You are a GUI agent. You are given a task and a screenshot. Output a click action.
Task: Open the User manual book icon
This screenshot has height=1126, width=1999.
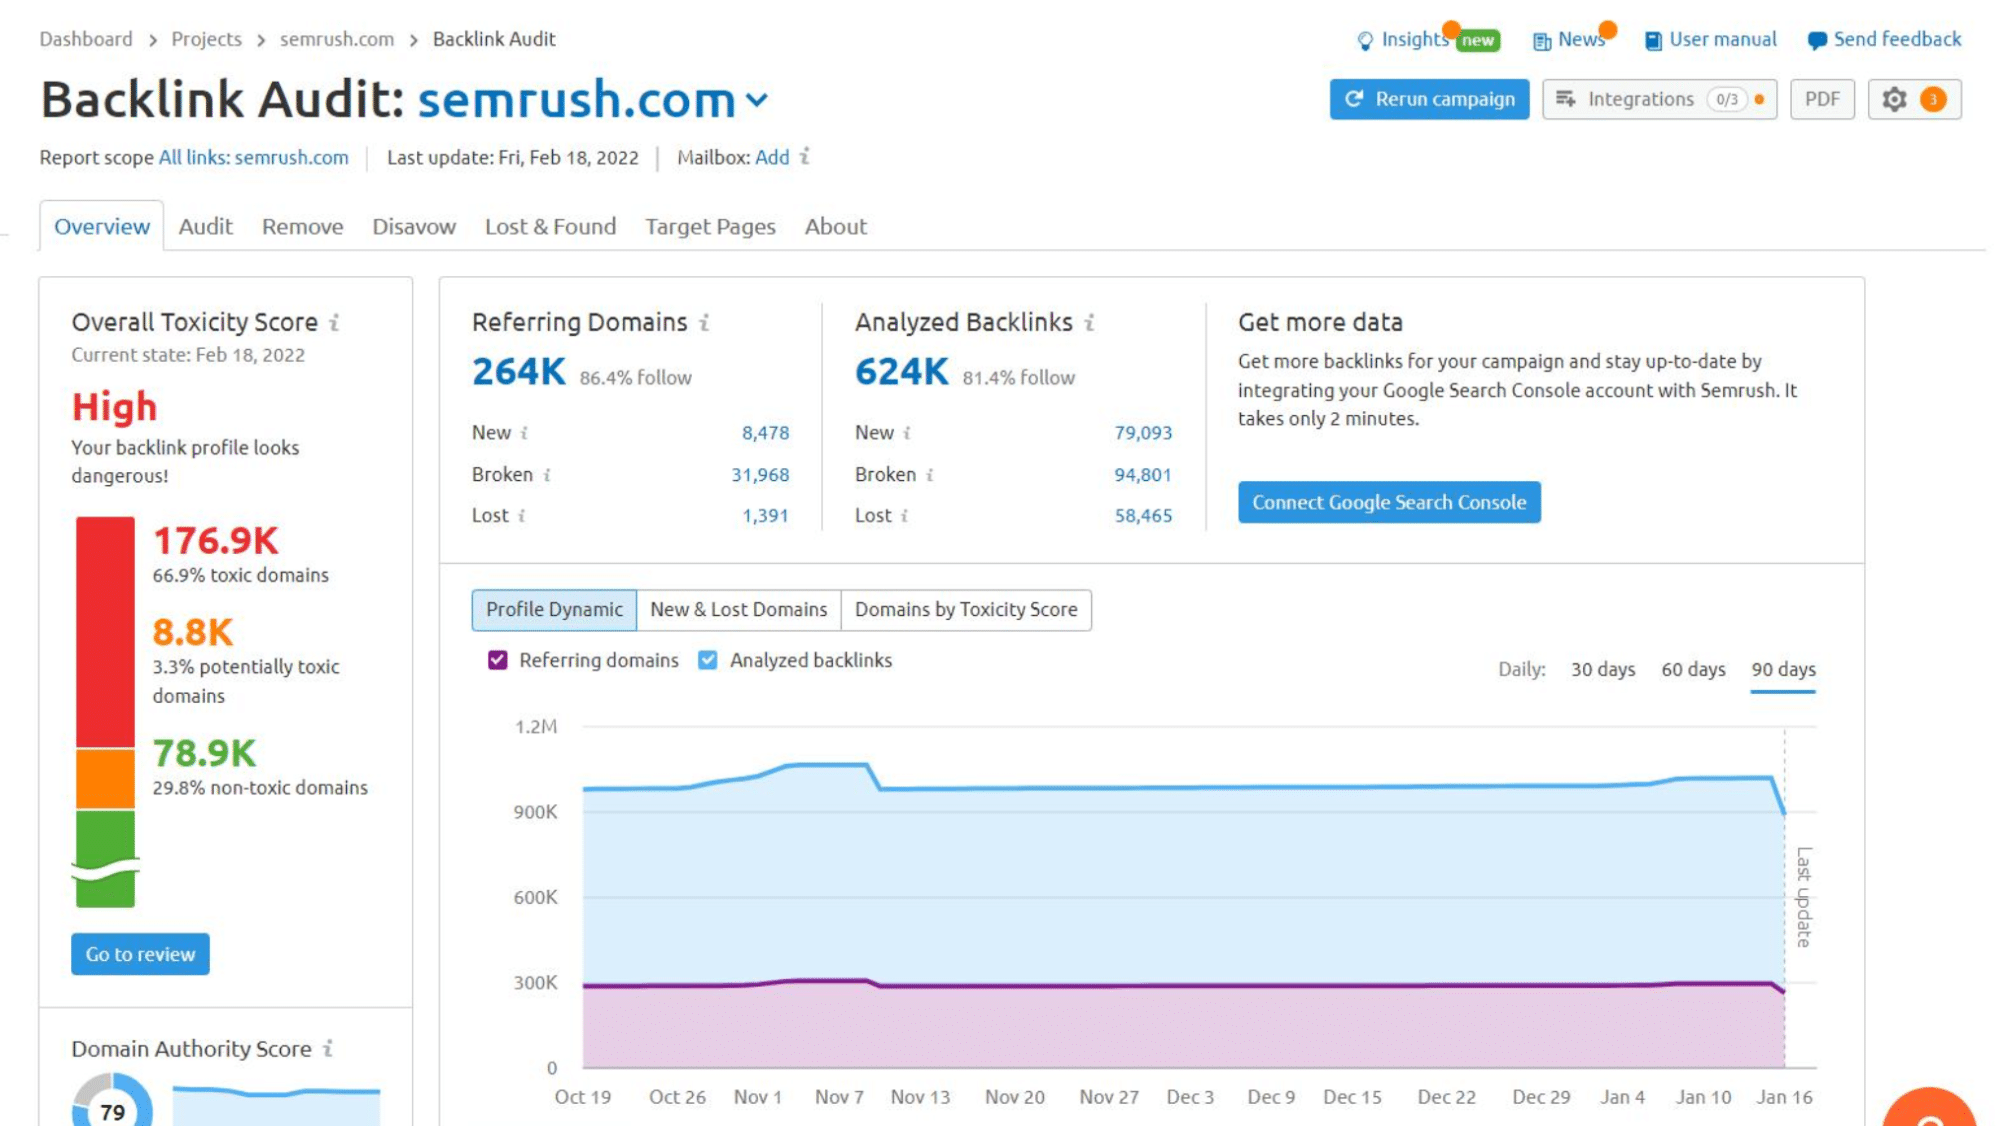coord(1653,40)
